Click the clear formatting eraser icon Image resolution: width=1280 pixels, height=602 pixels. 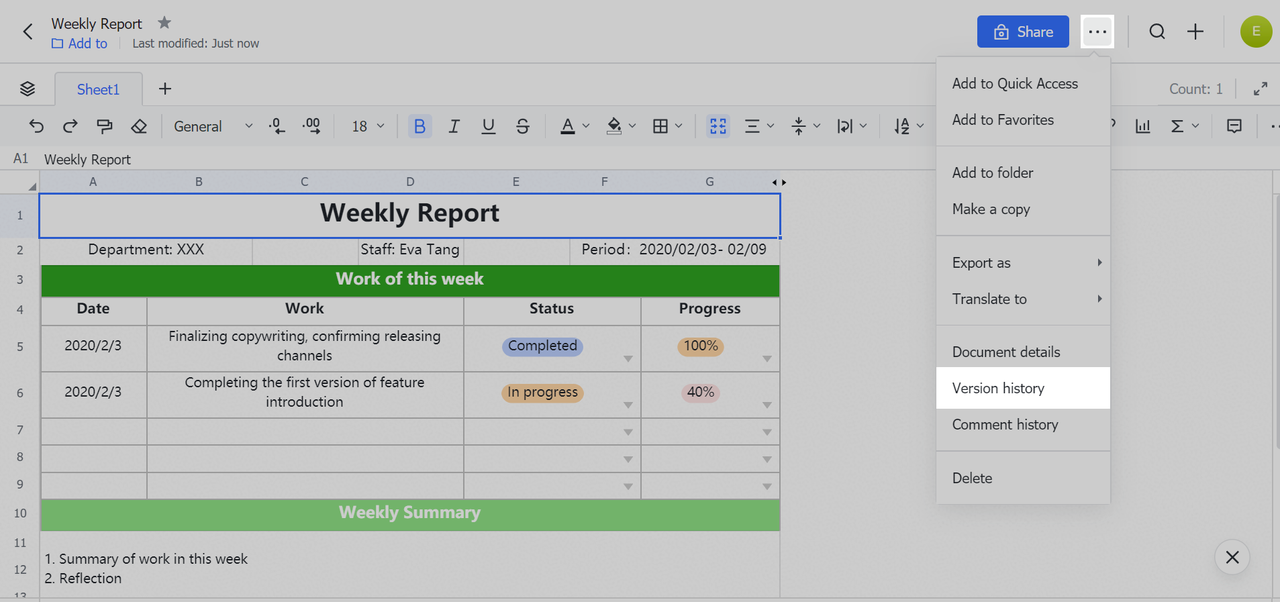point(139,126)
